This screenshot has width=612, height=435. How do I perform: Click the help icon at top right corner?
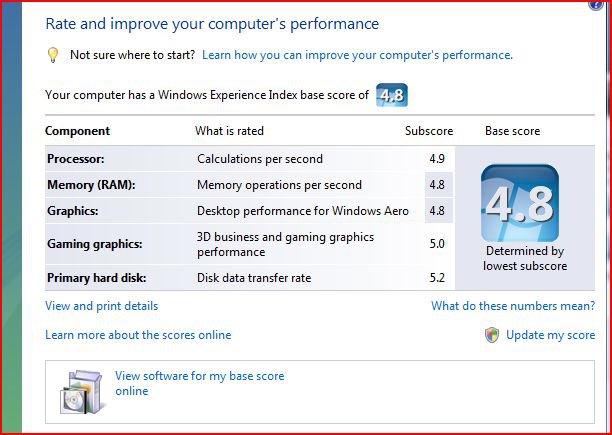click(x=597, y=4)
